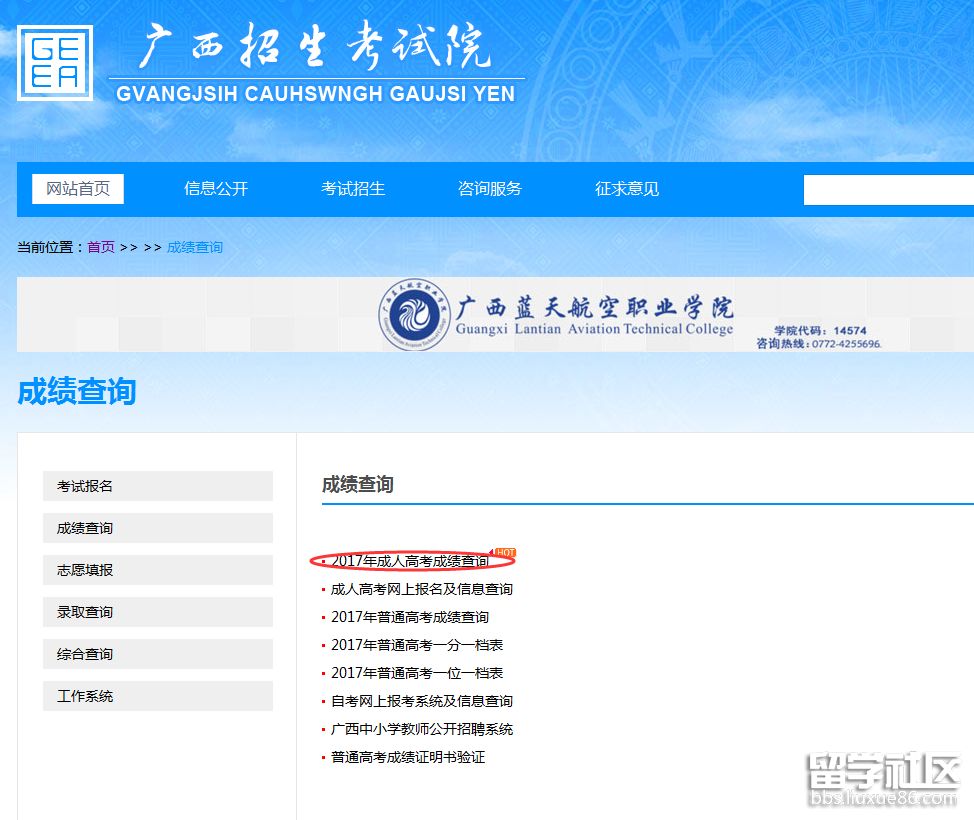This screenshot has width=974, height=820.
Task: Open 2017年普通高考一分一档表 link
Action: tap(417, 645)
